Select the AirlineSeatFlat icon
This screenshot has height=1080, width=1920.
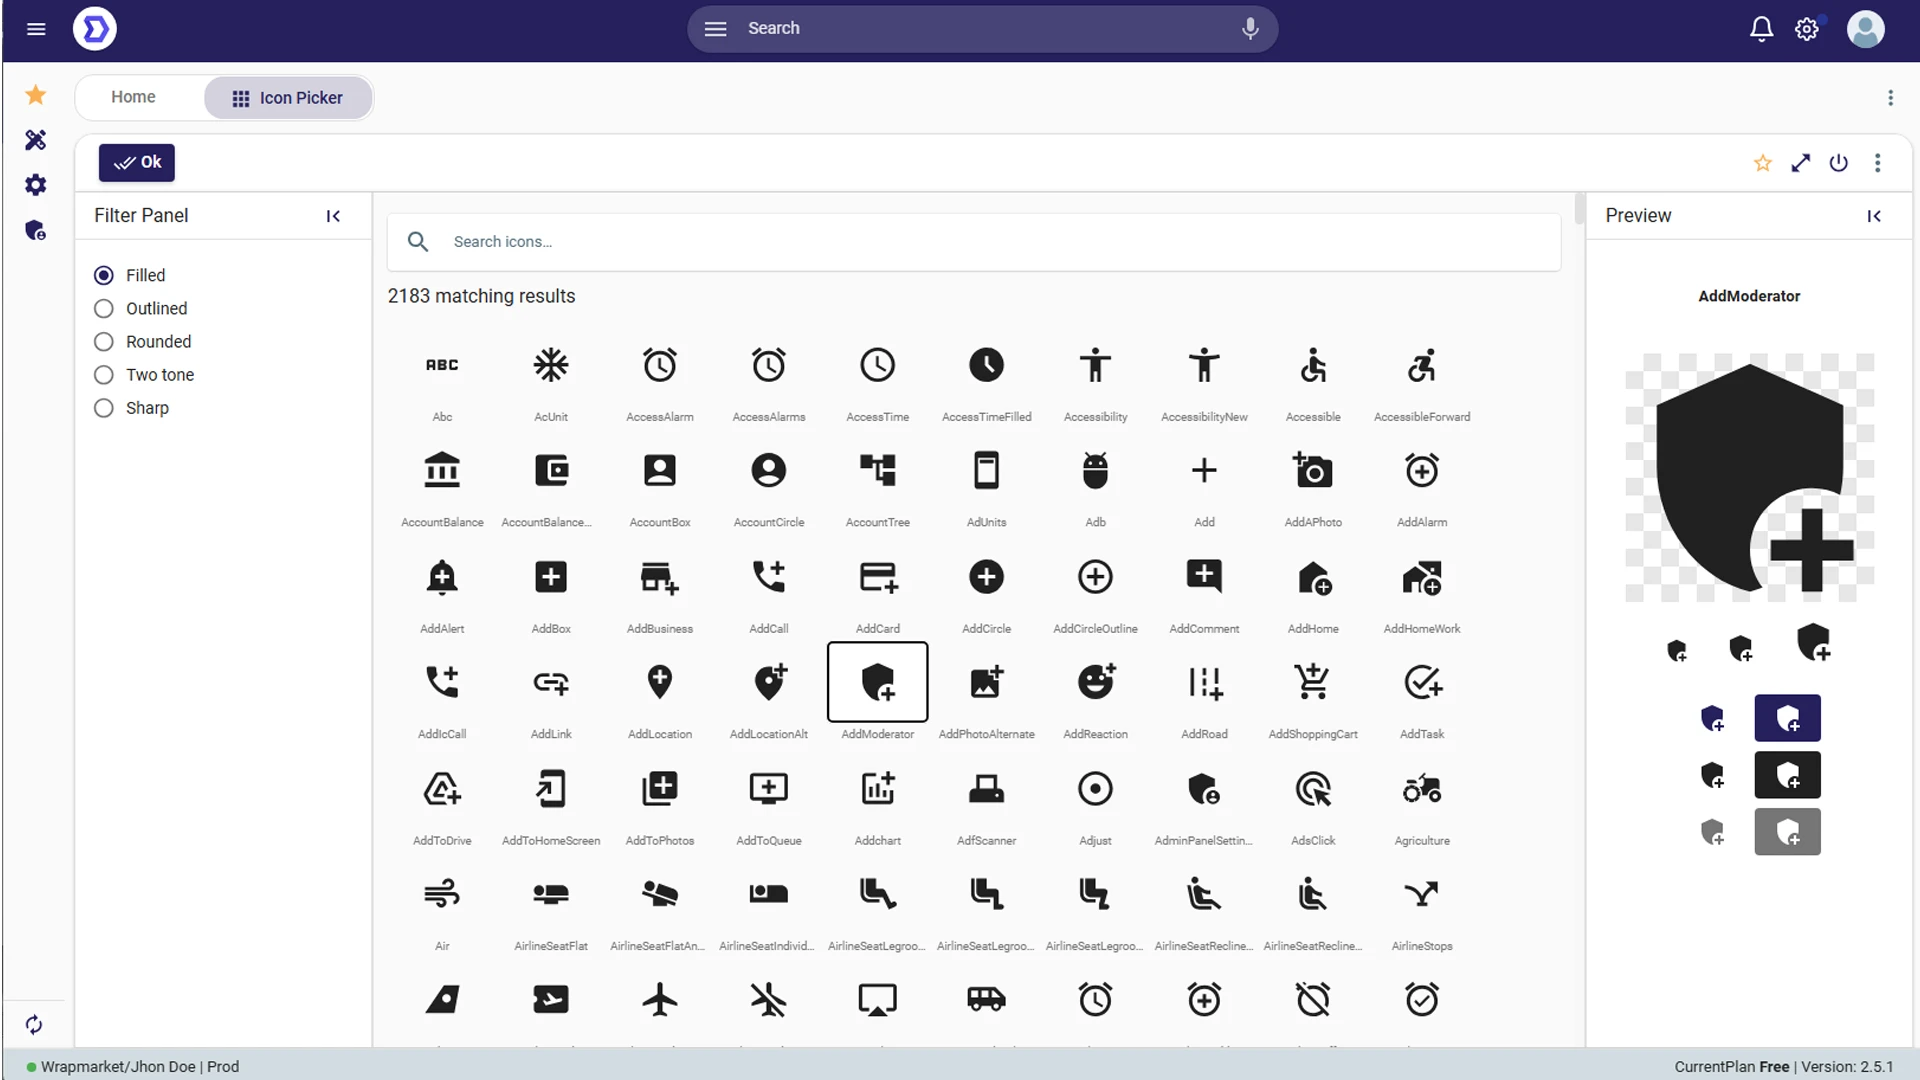coord(551,894)
